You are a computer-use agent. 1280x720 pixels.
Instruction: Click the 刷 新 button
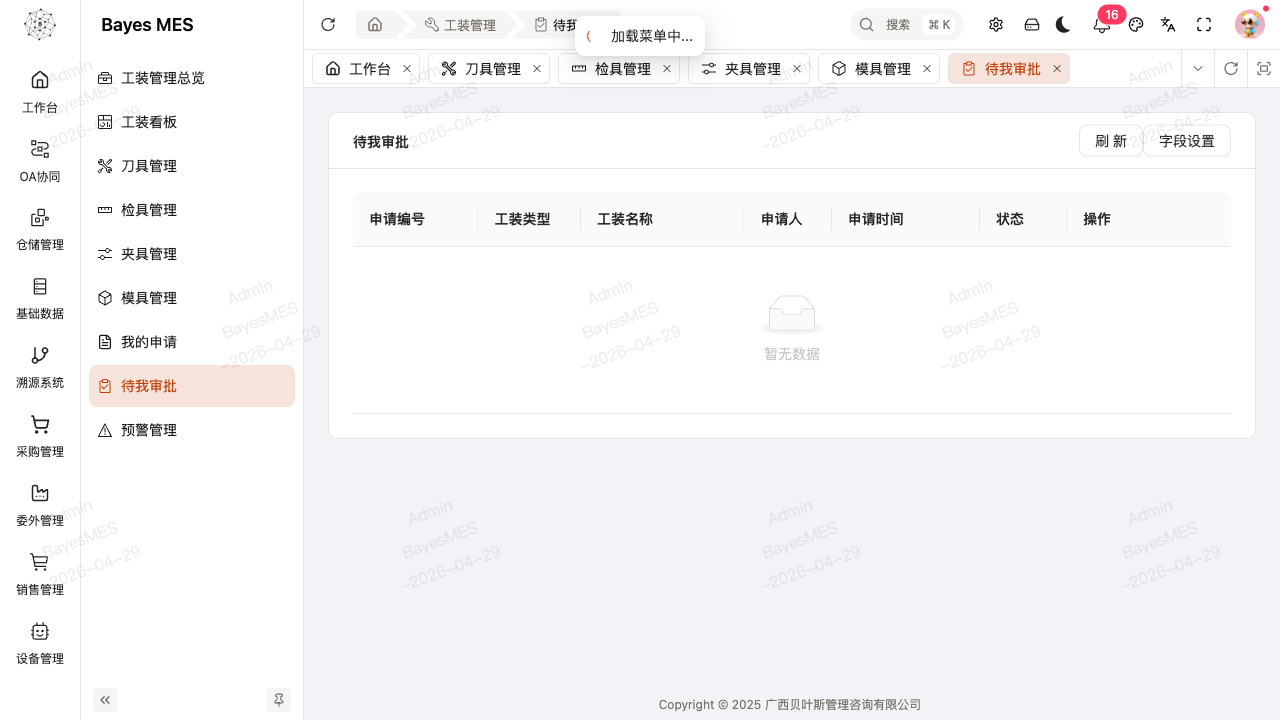(x=1111, y=141)
